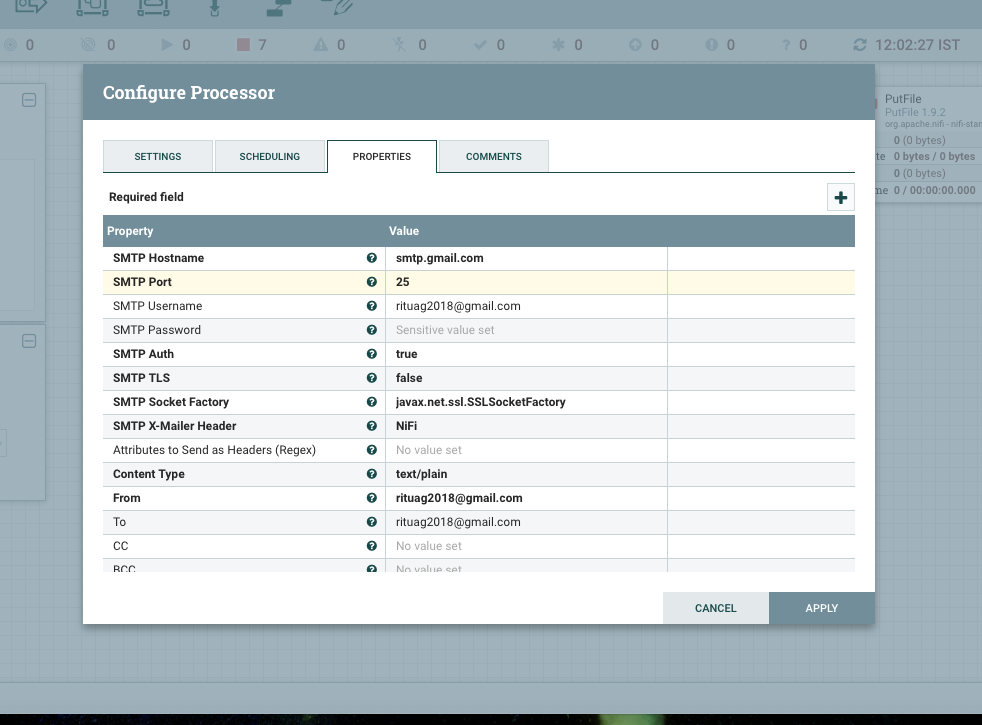Change the SMTP Auth value true
The image size is (982, 725).
526,354
